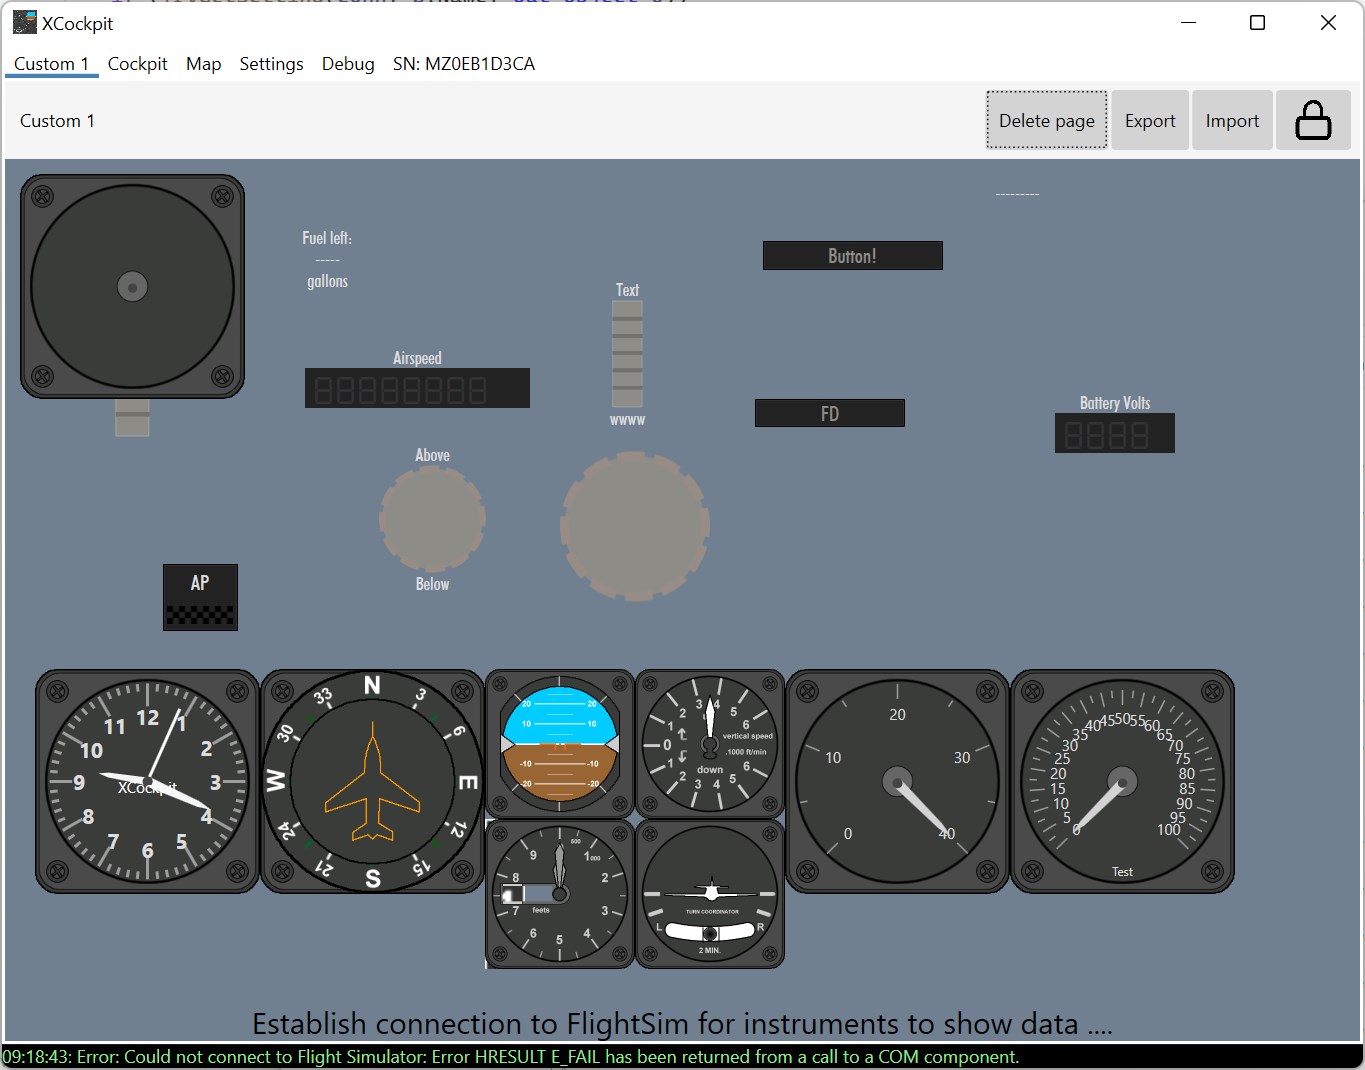Image resolution: width=1365 pixels, height=1070 pixels.
Task: Minimize the XCockpit window
Action: pyautogui.click(x=1188, y=23)
